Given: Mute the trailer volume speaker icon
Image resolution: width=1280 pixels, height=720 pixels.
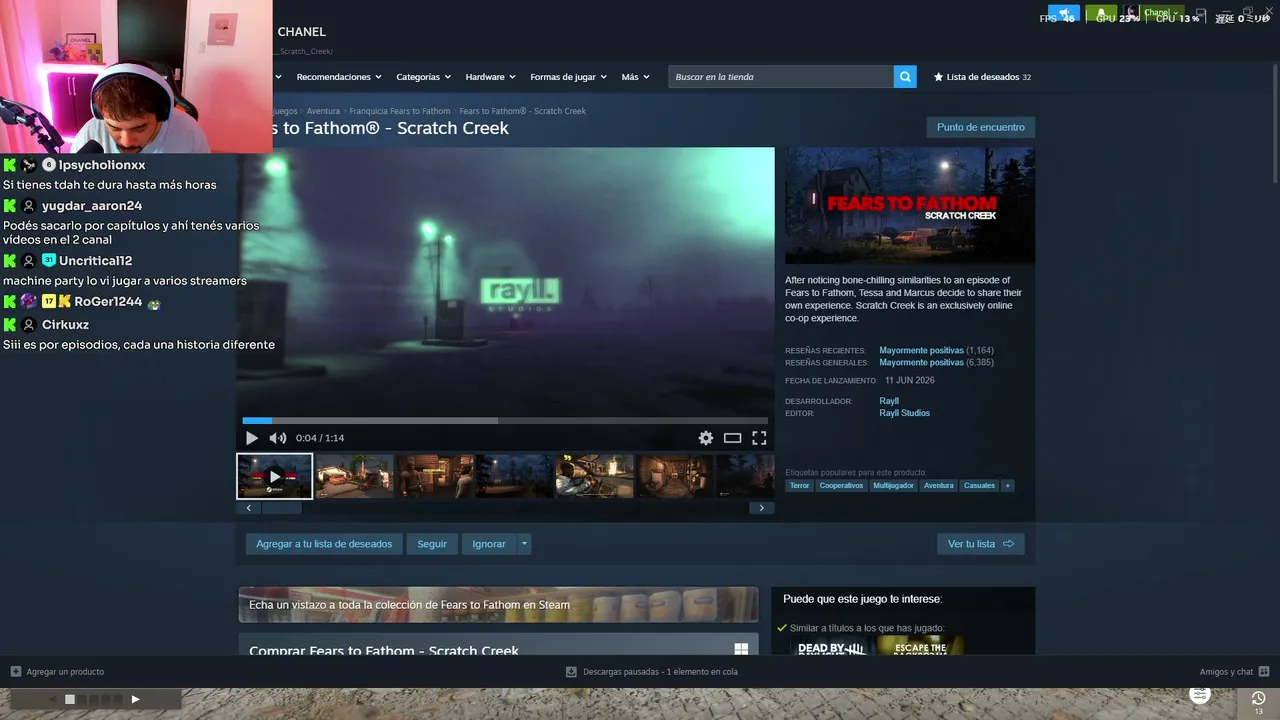Looking at the screenshot, I should pyautogui.click(x=278, y=438).
